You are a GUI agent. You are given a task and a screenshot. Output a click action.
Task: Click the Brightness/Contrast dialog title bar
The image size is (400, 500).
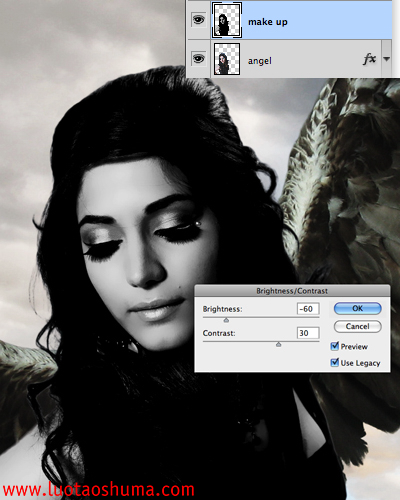coord(292,291)
